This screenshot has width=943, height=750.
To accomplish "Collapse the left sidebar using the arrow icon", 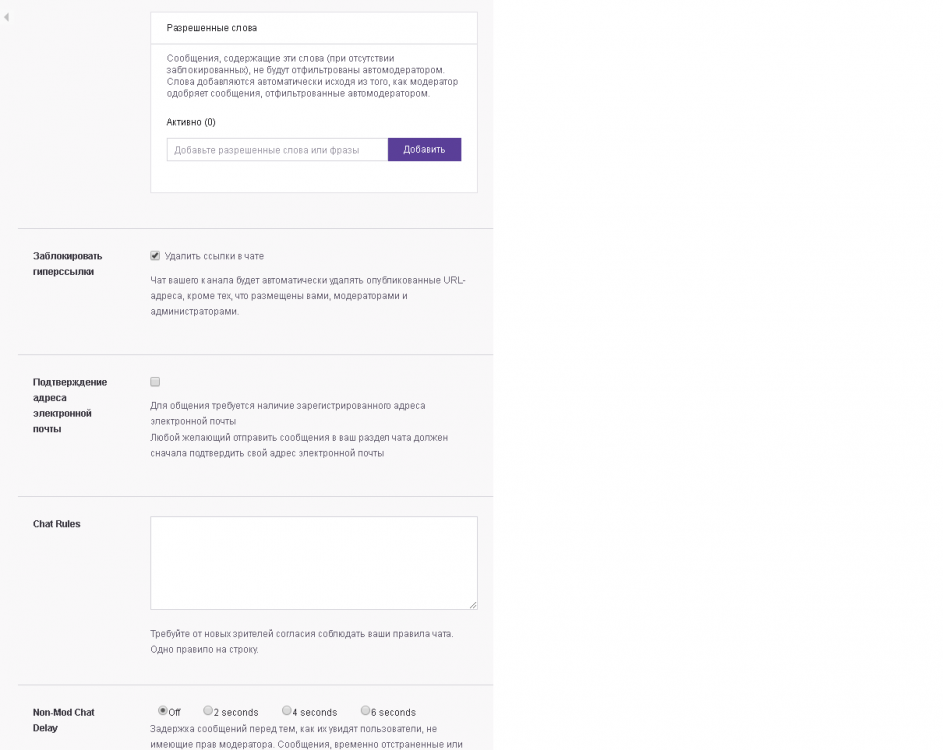I will (x=7, y=17).
